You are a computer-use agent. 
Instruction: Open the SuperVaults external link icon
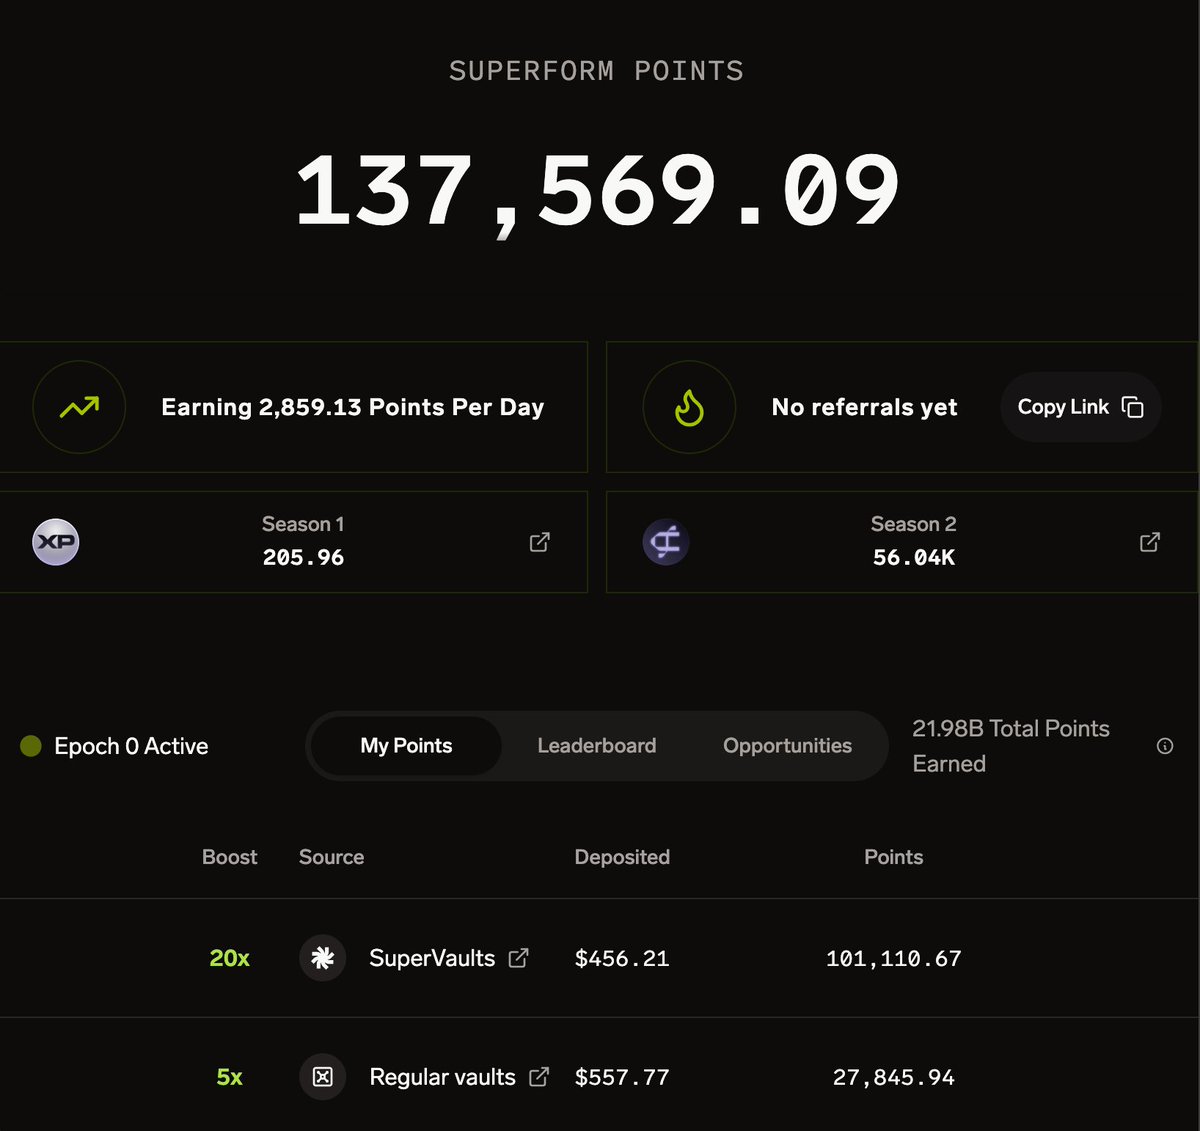(x=518, y=958)
